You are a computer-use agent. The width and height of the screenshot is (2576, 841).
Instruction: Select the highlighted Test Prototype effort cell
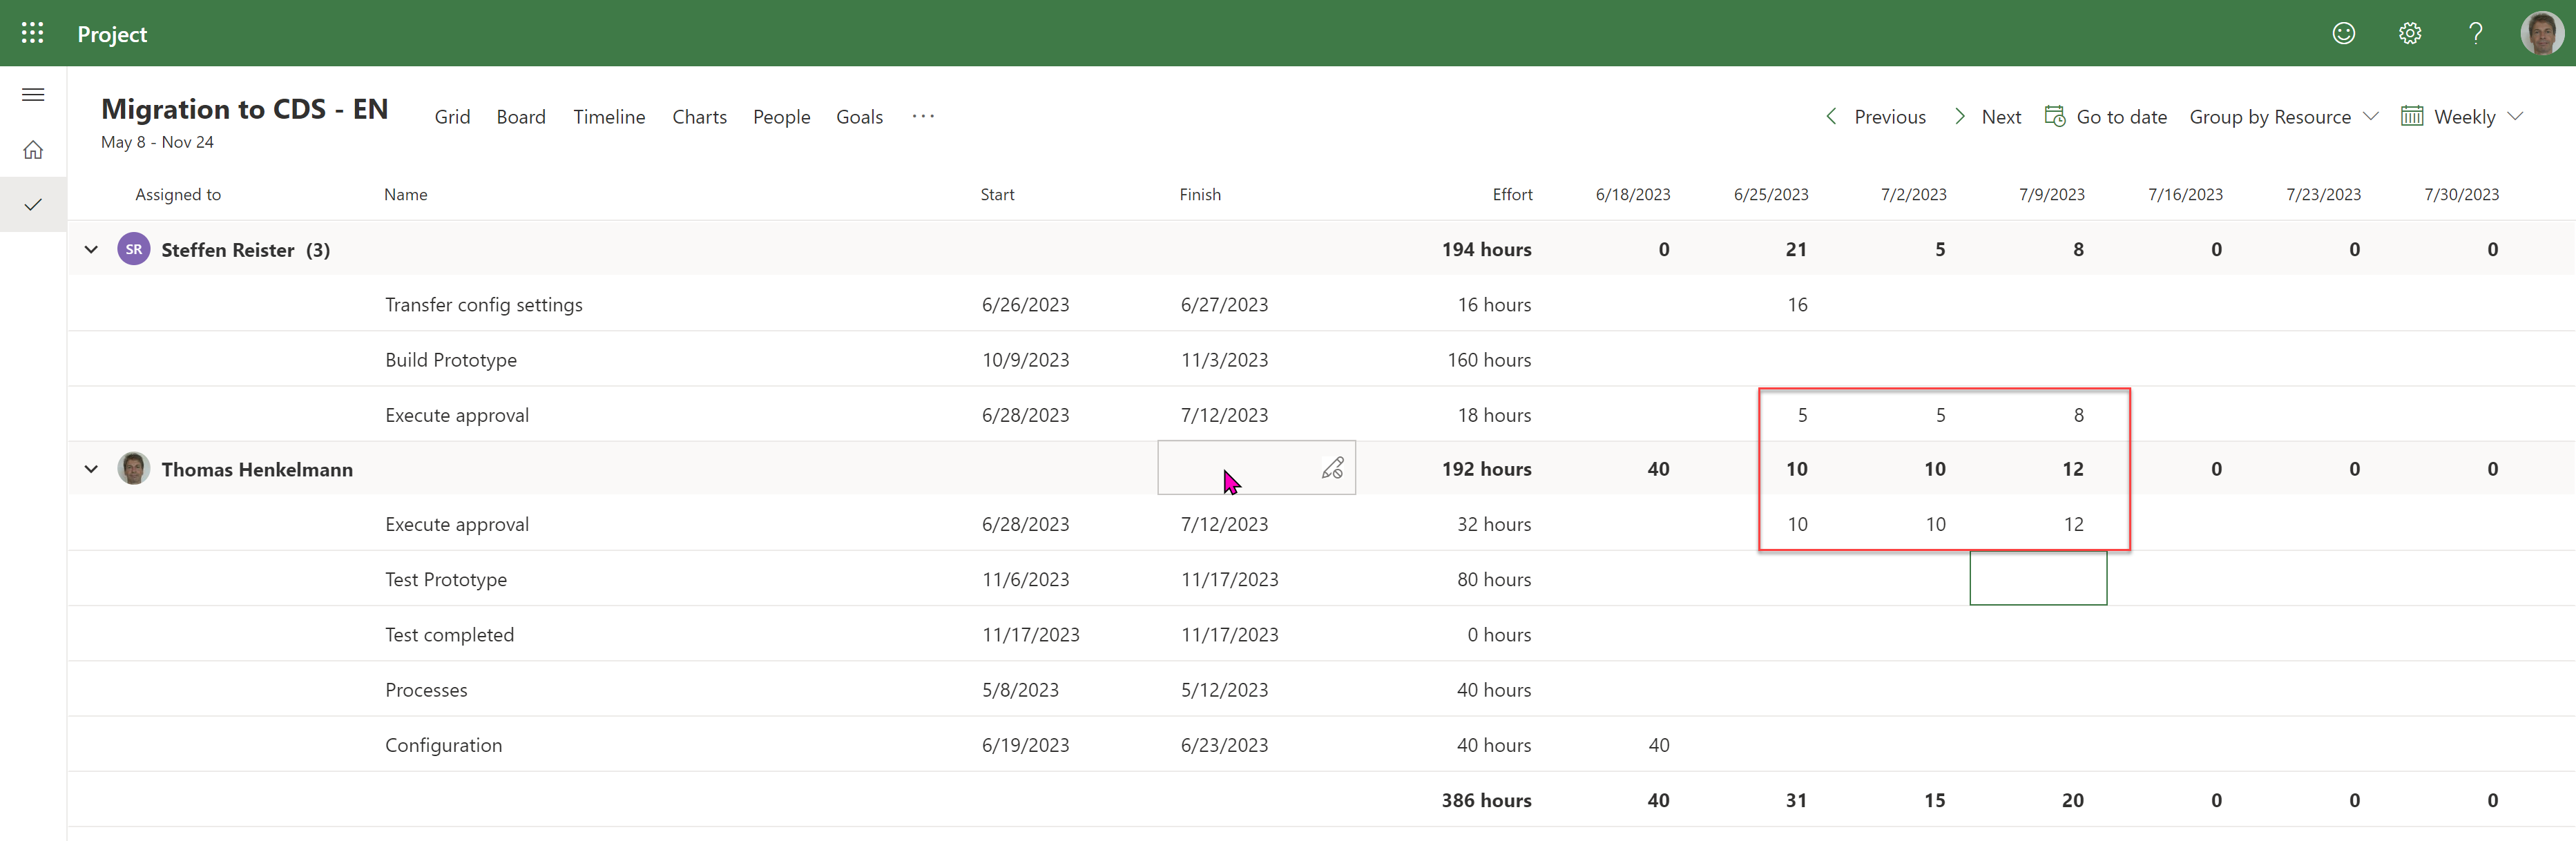coord(2038,578)
